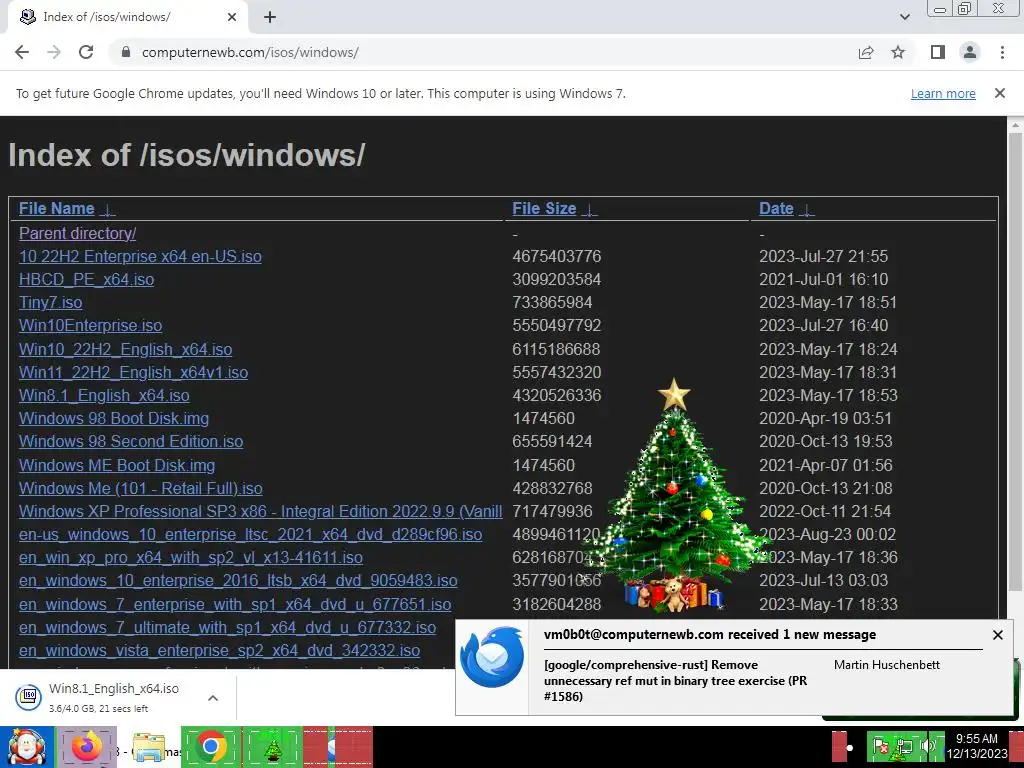
Task: Open Action Center flag tray icon
Action: (880, 746)
